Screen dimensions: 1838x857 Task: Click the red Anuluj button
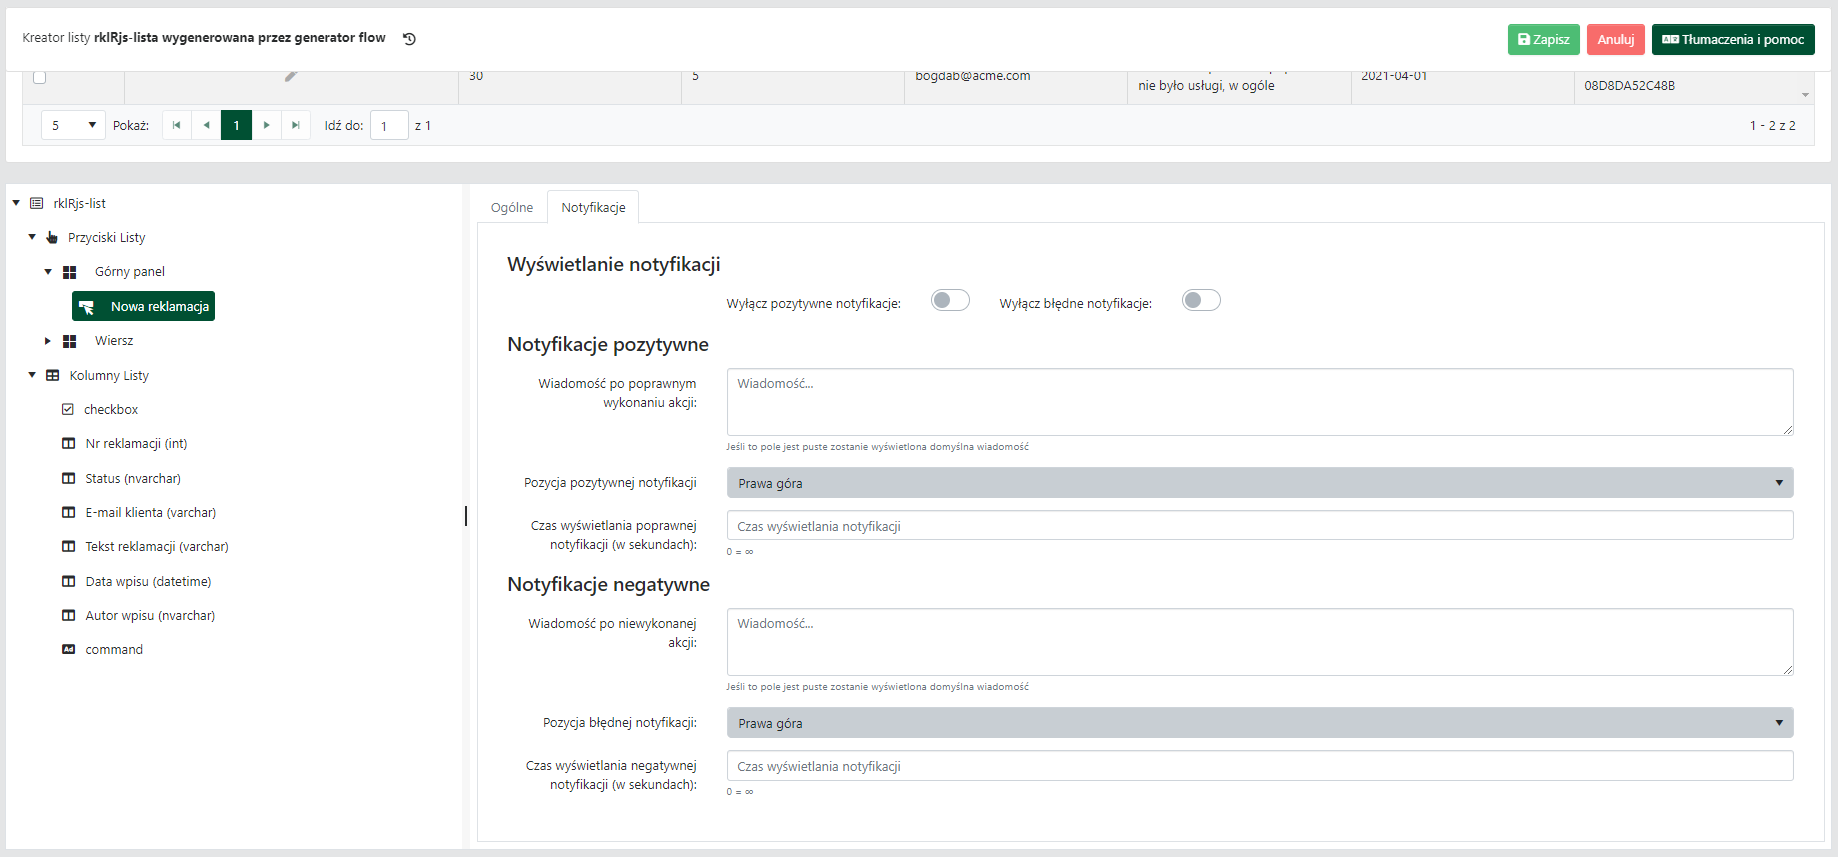point(1616,39)
